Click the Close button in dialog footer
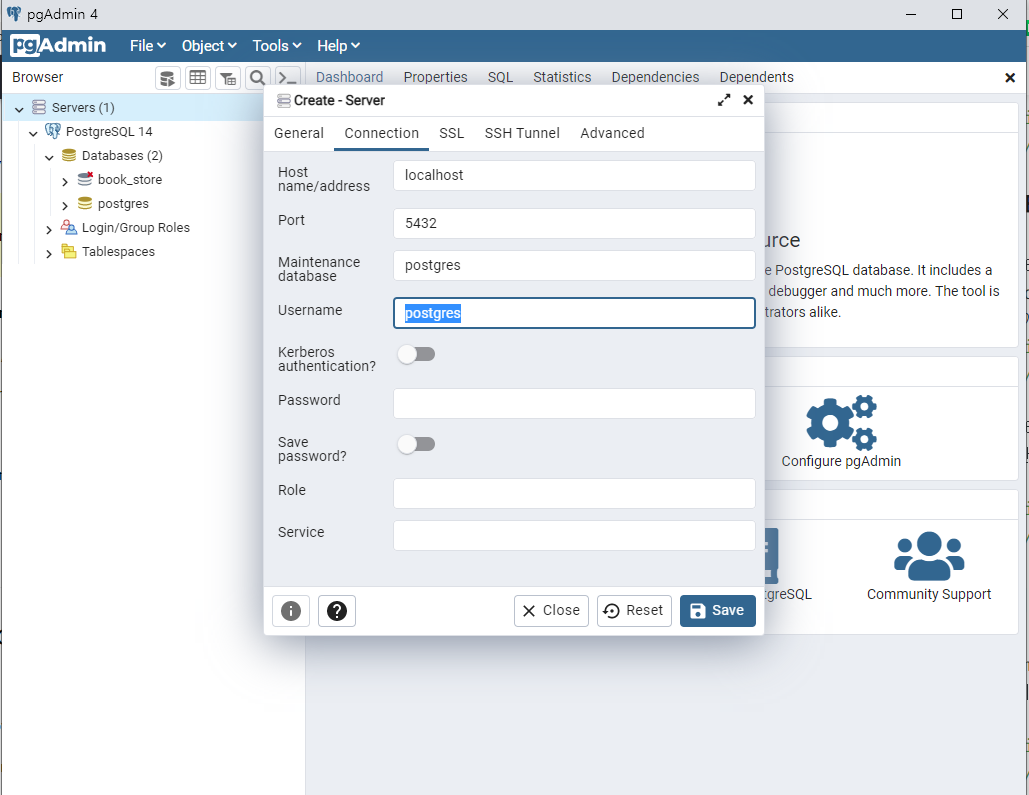1029x795 pixels. pyautogui.click(x=551, y=611)
